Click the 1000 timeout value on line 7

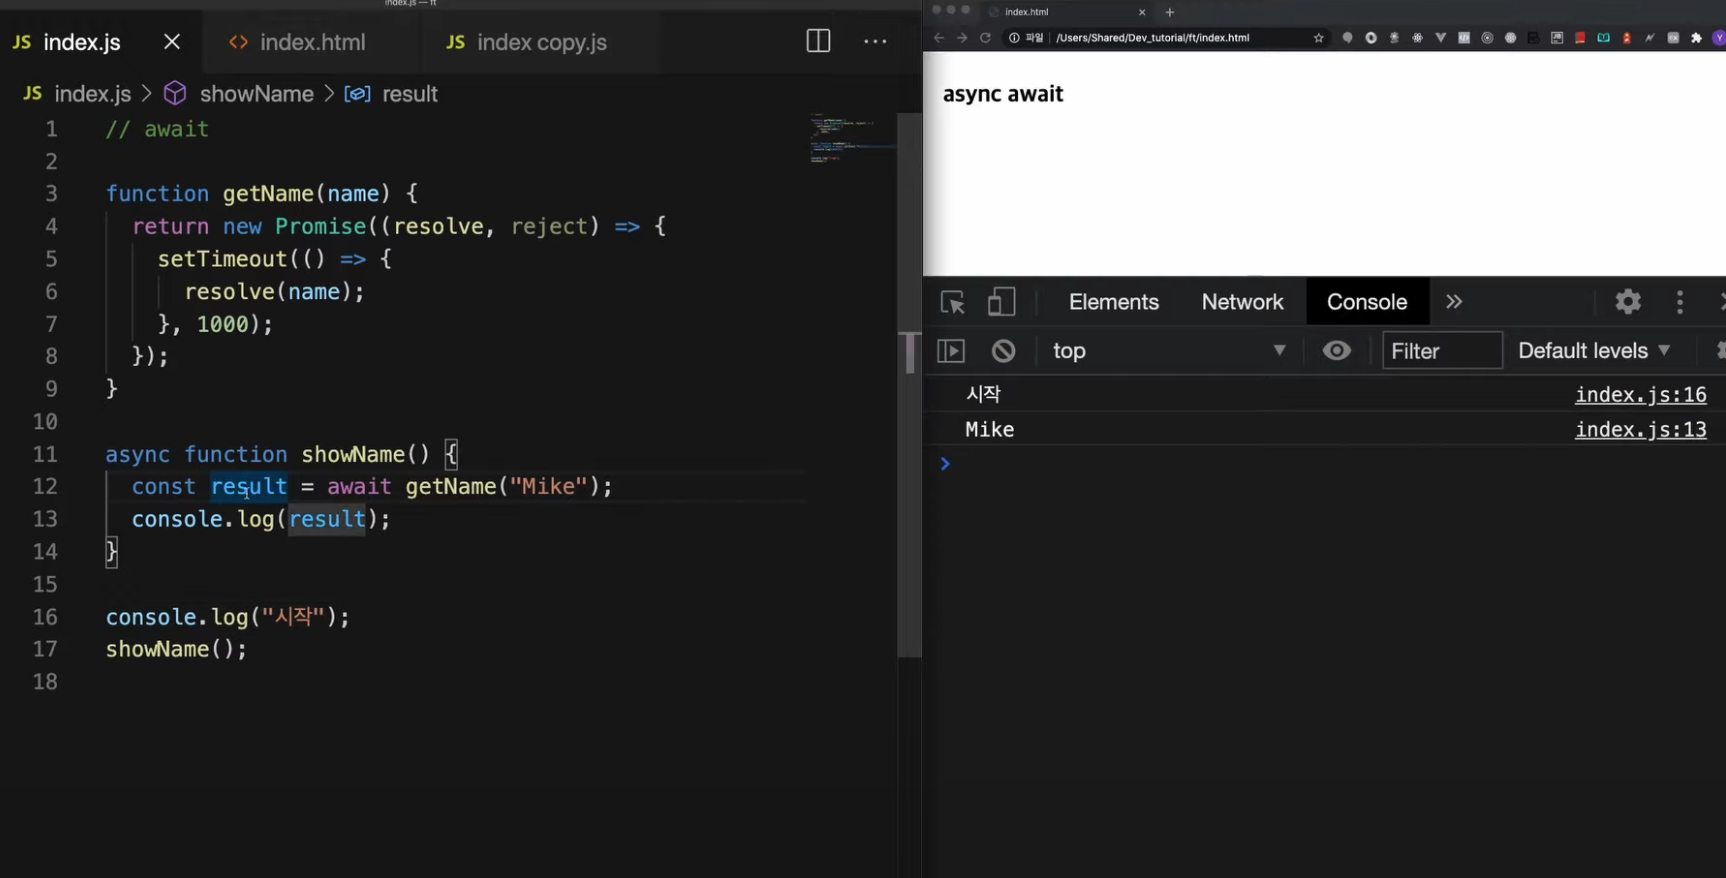222,324
